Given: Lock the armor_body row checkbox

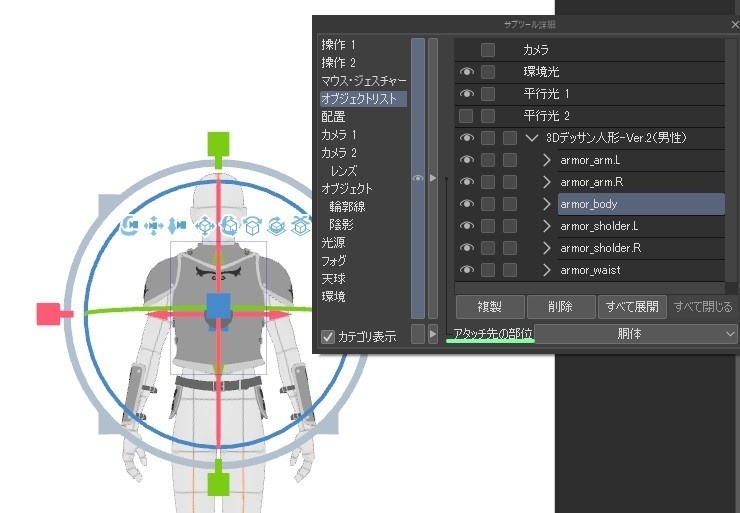Looking at the screenshot, I should tap(488, 204).
